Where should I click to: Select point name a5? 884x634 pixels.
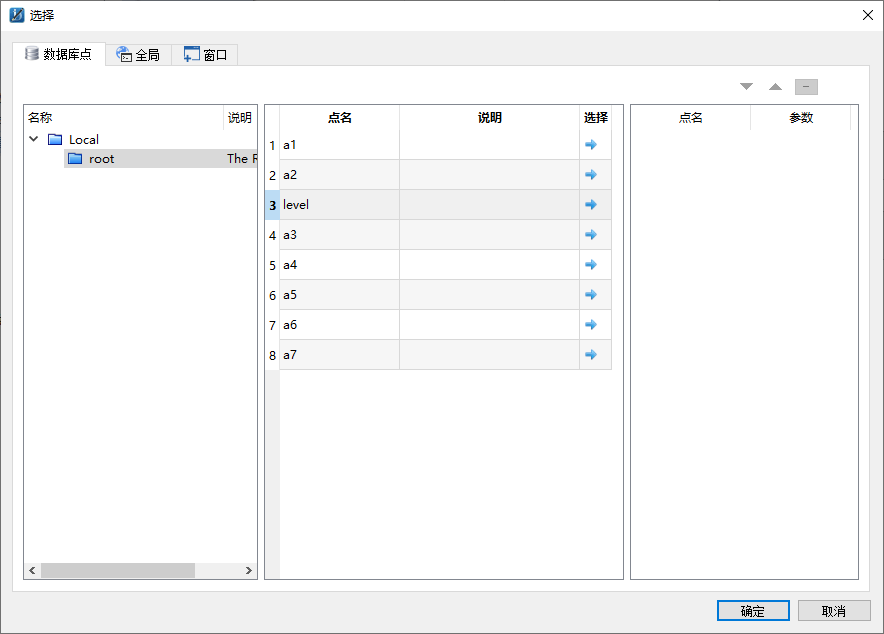coord(339,295)
